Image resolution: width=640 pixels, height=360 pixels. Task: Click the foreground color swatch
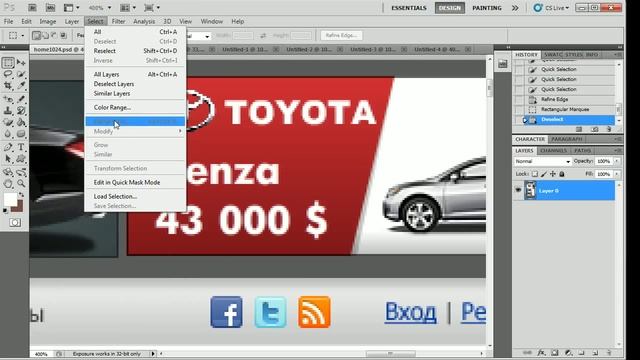tap(10, 199)
